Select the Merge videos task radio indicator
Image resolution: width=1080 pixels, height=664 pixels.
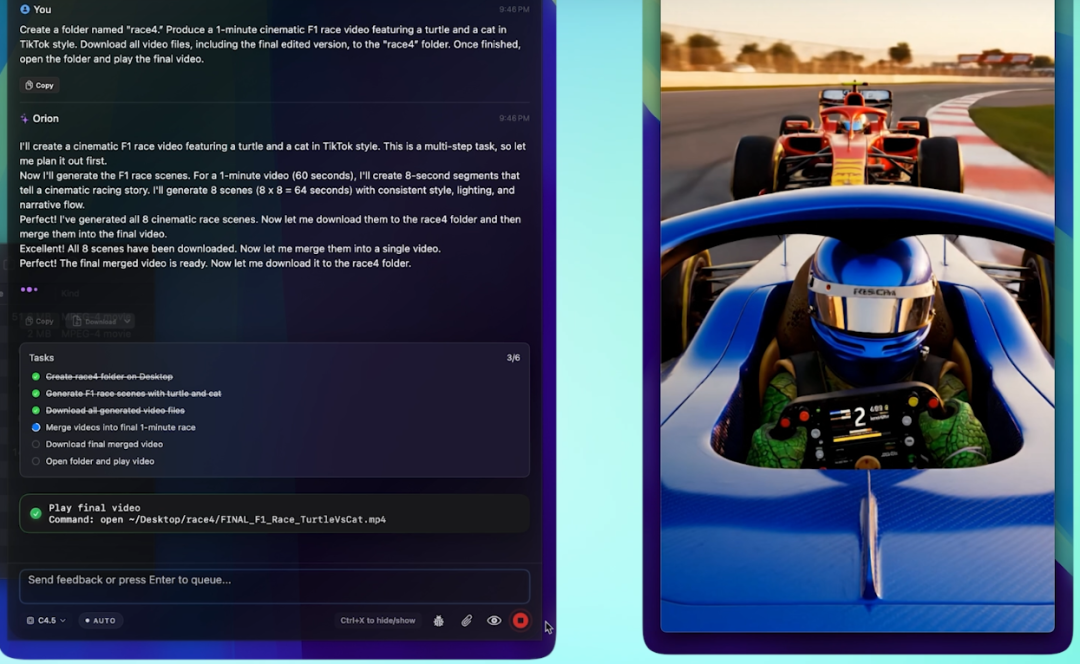point(36,427)
